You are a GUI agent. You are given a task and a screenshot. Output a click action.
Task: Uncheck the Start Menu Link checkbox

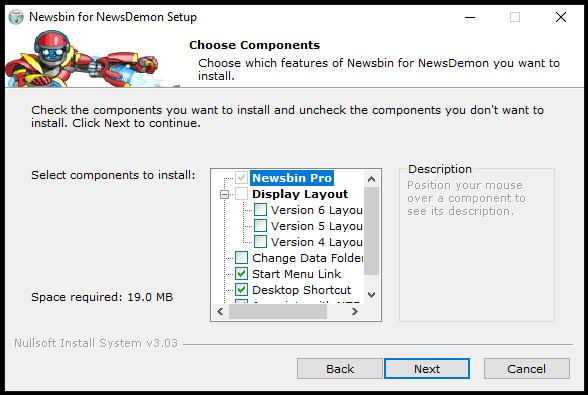(x=241, y=274)
